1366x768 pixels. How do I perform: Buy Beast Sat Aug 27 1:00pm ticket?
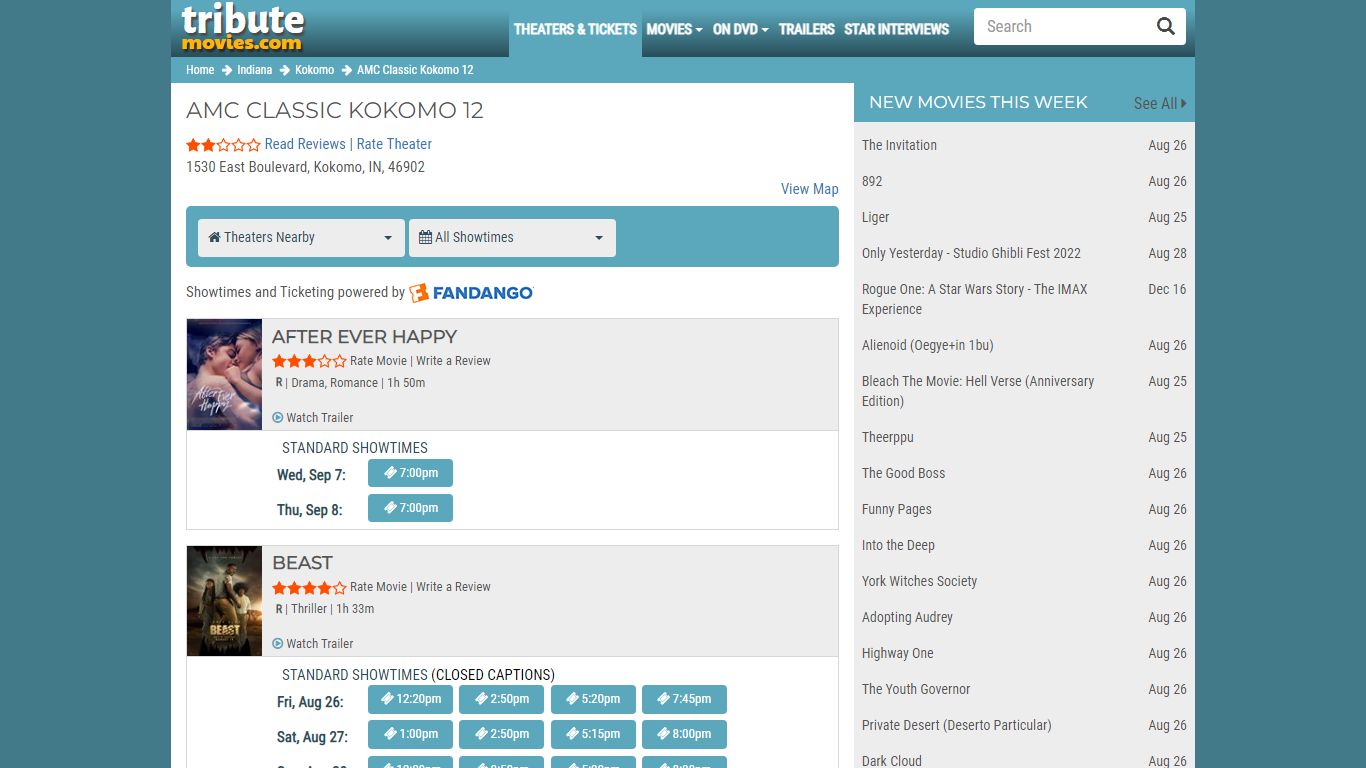(410, 734)
